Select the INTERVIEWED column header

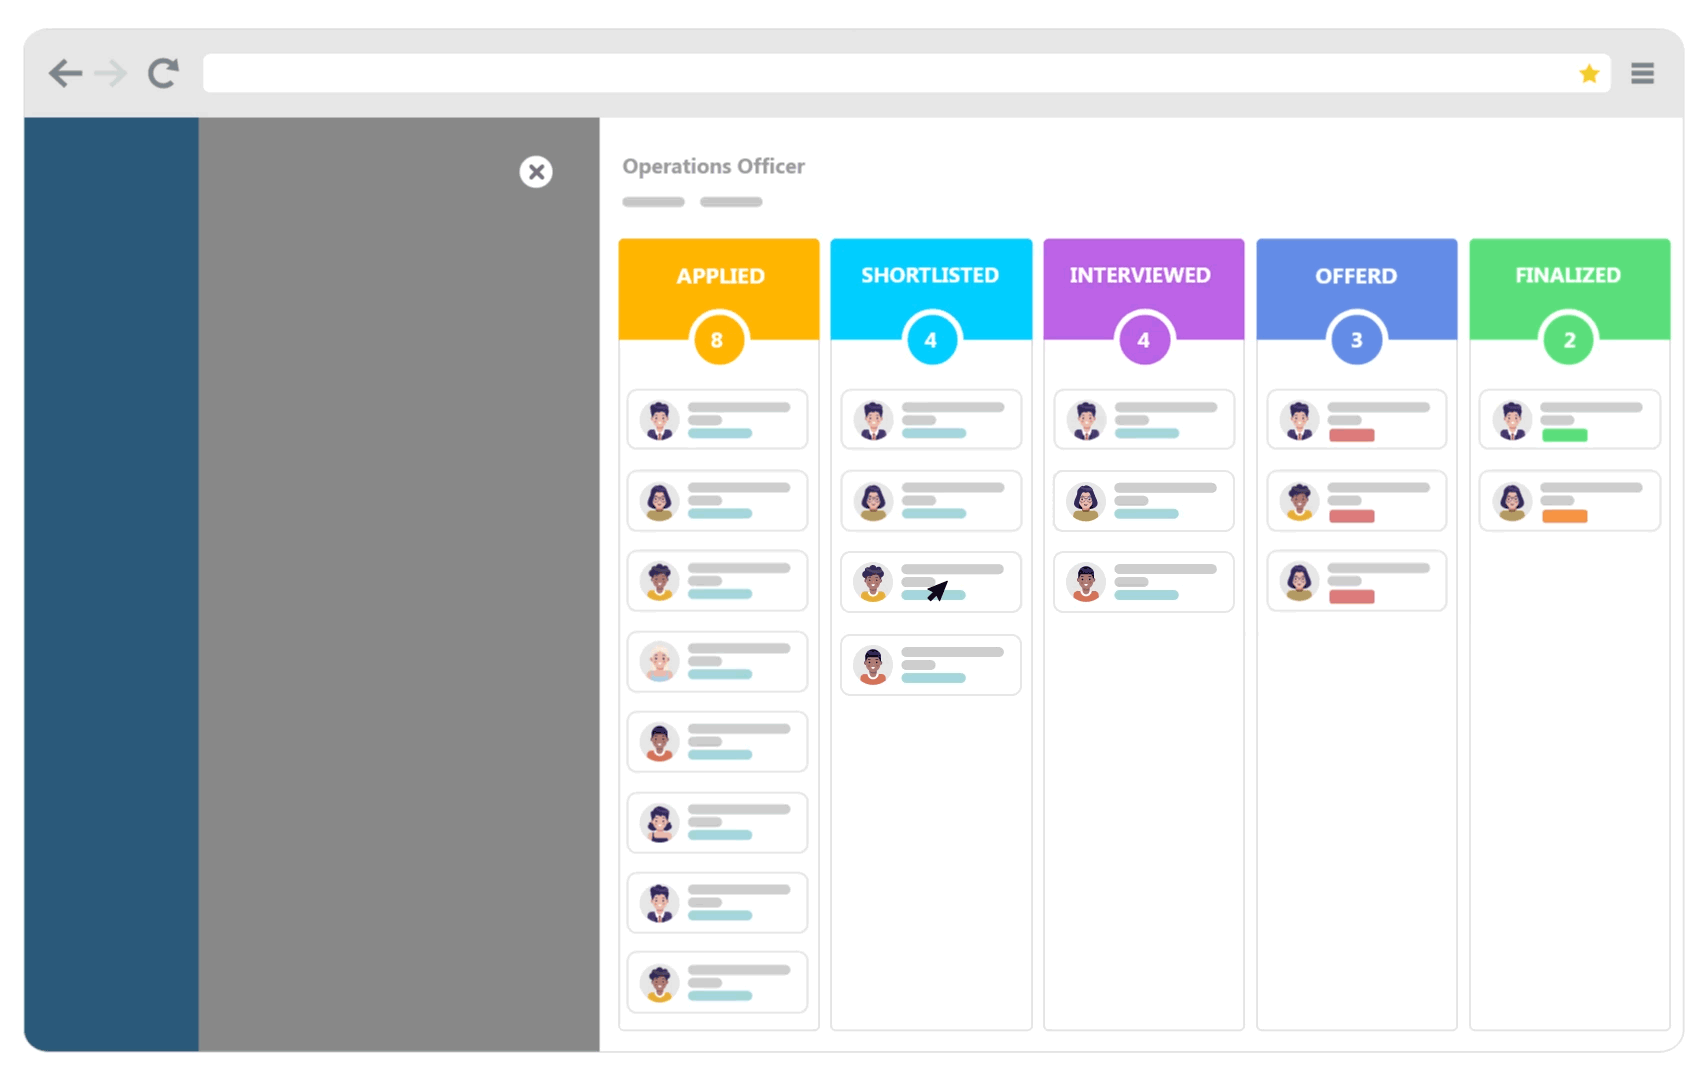coord(1140,275)
